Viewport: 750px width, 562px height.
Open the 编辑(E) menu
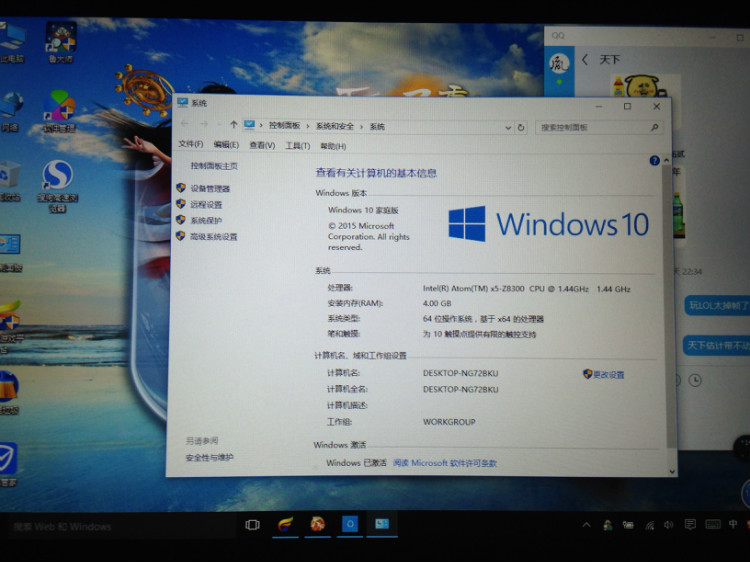(x=226, y=144)
